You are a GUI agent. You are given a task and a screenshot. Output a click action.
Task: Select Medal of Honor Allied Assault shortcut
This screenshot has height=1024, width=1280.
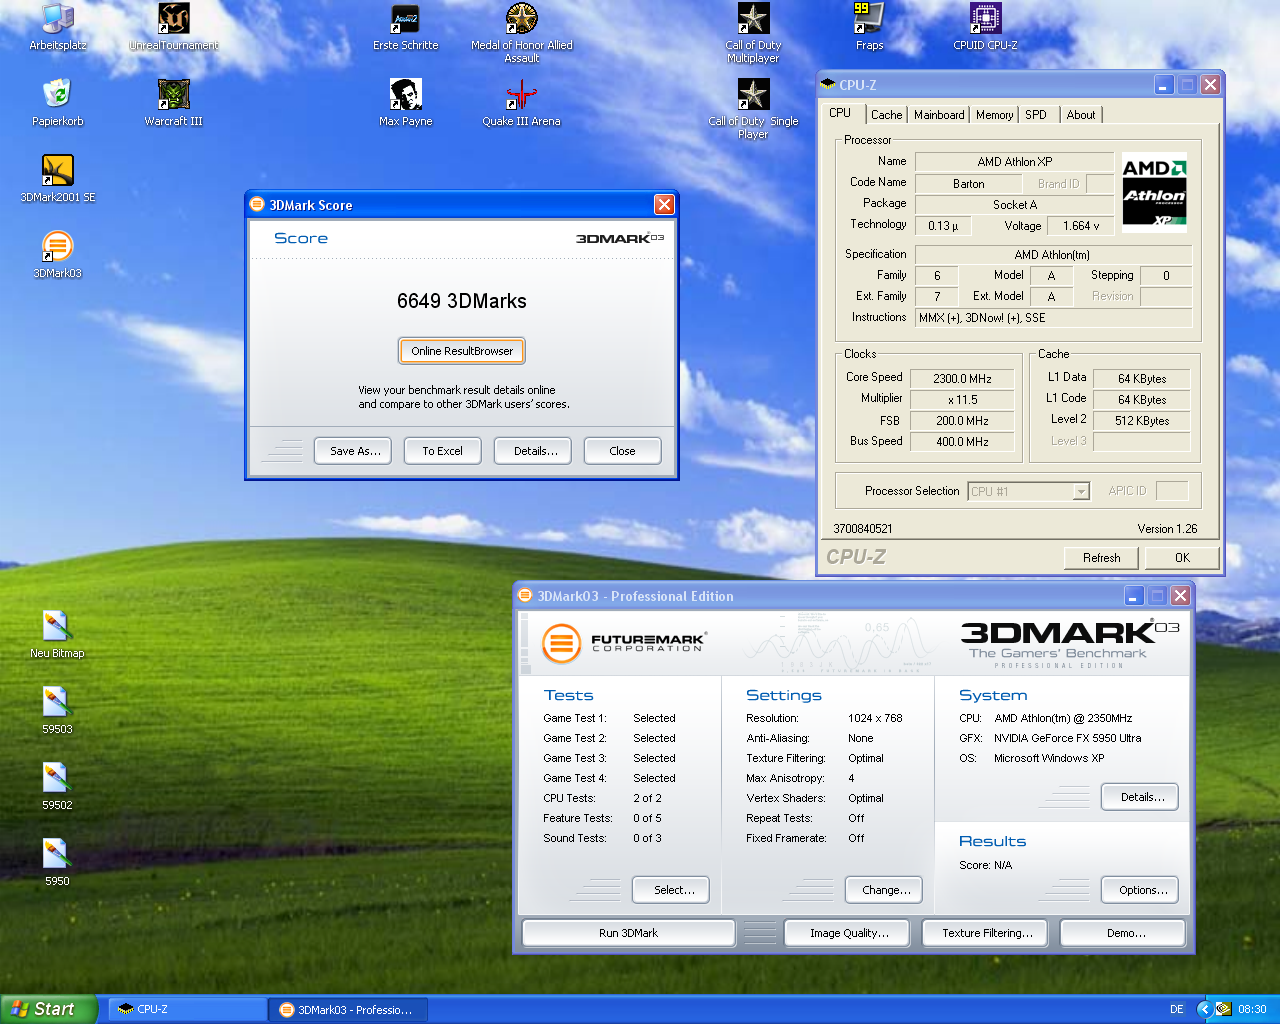(522, 33)
